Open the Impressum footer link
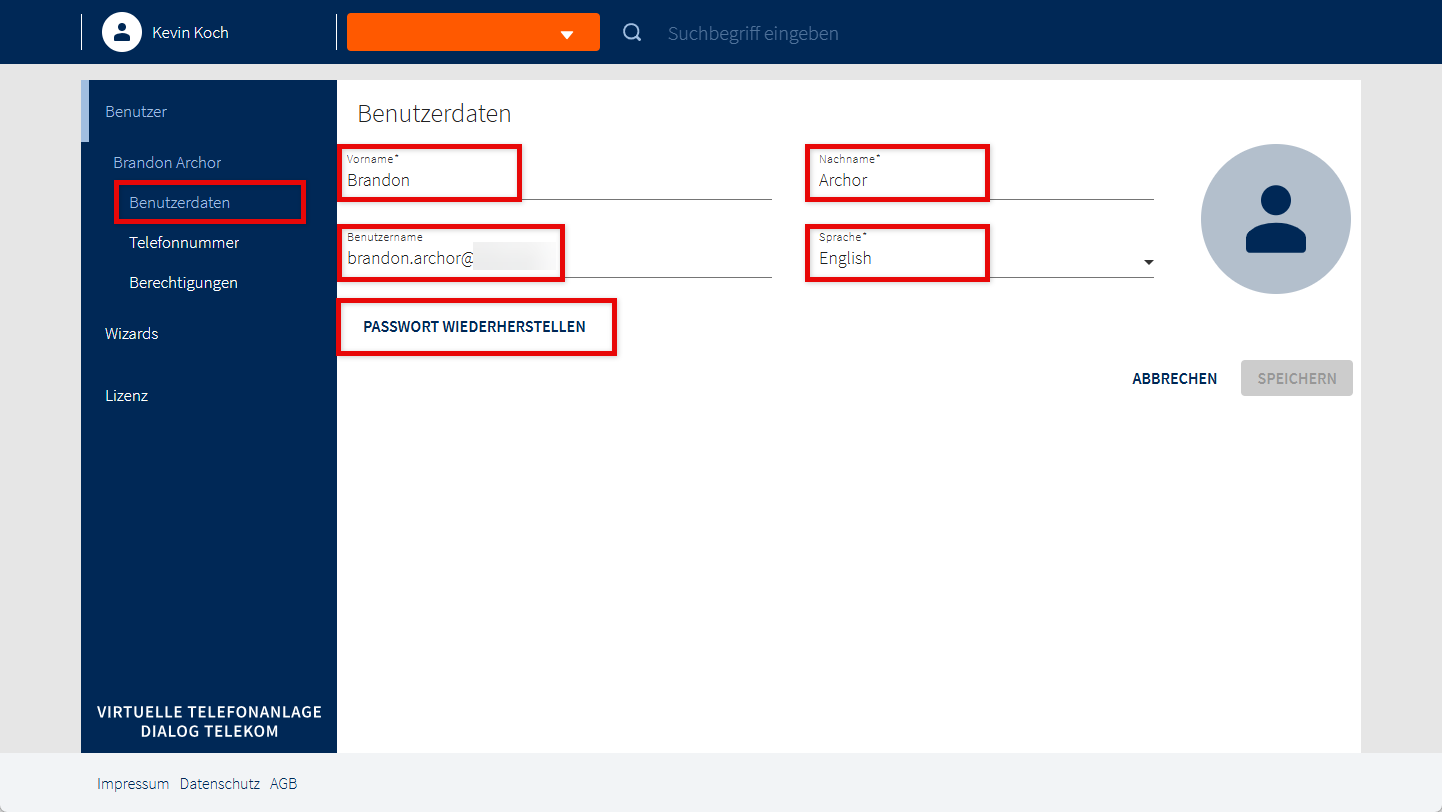The image size is (1442, 812). [133, 784]
